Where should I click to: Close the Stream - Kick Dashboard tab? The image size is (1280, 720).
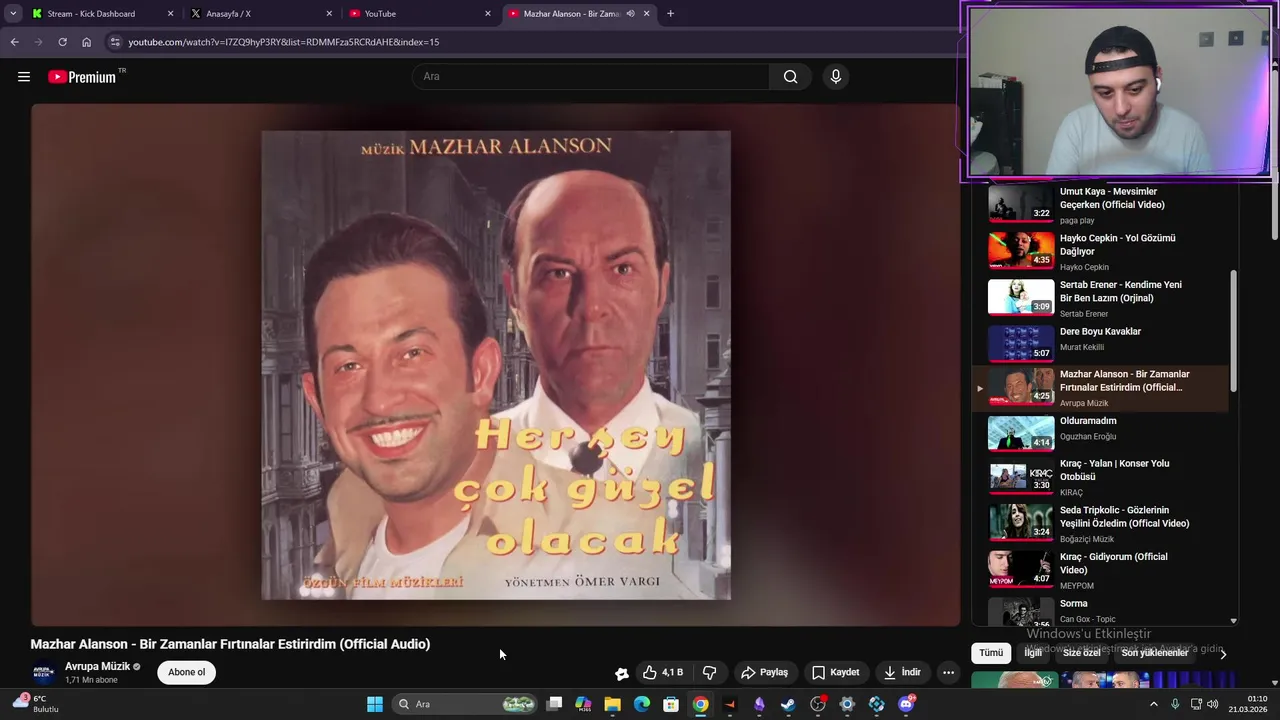(170, 14)
